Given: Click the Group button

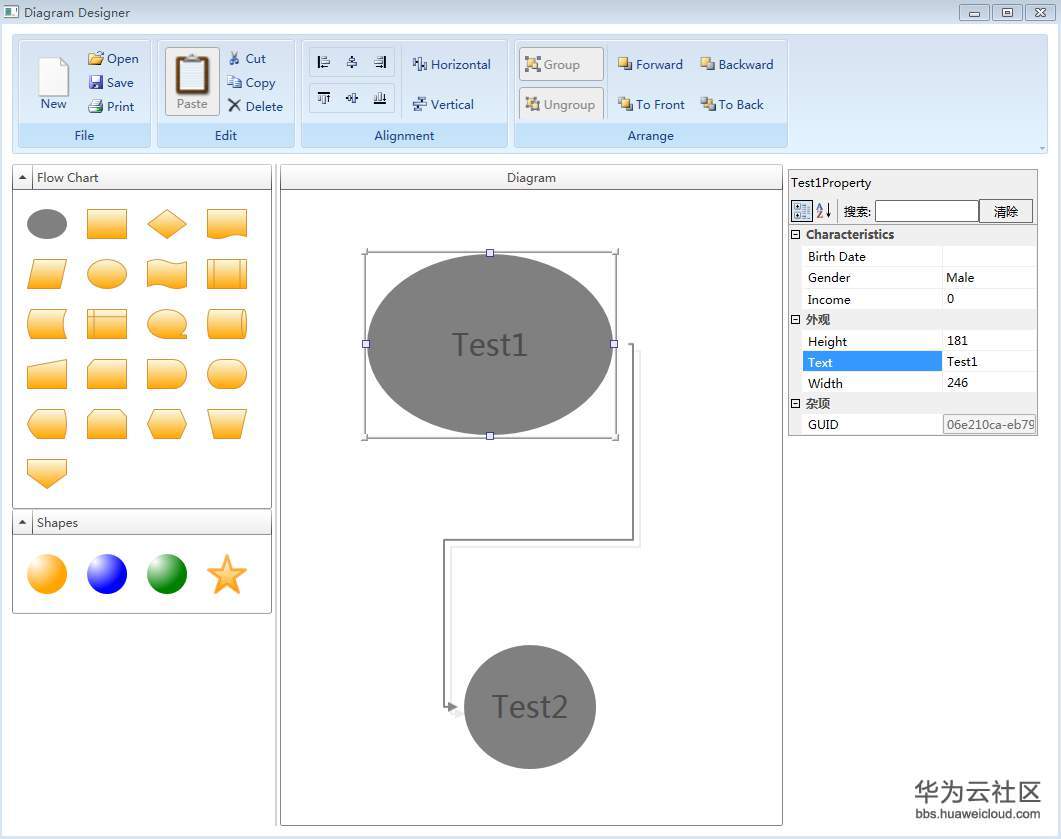Looking at the screenshot, I should (x=561, y=64).
